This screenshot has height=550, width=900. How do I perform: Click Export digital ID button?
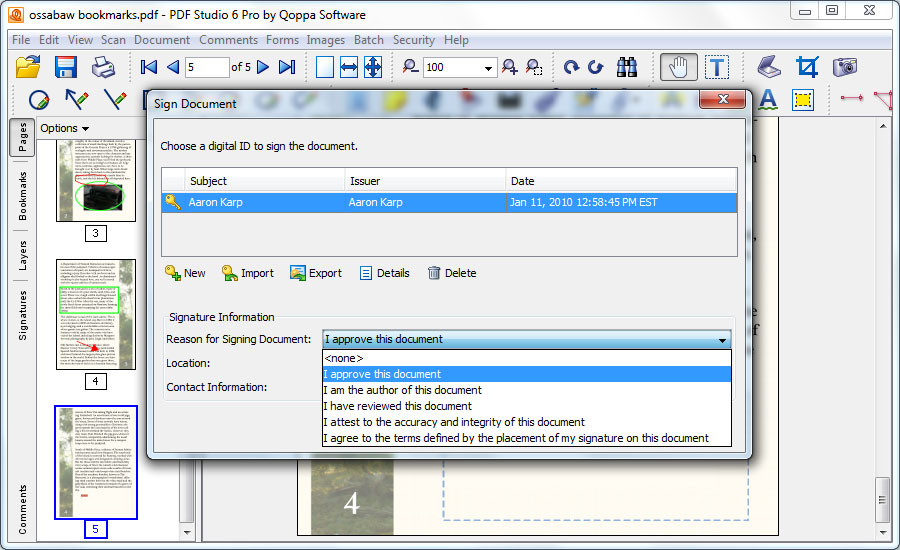pos(316,273)
